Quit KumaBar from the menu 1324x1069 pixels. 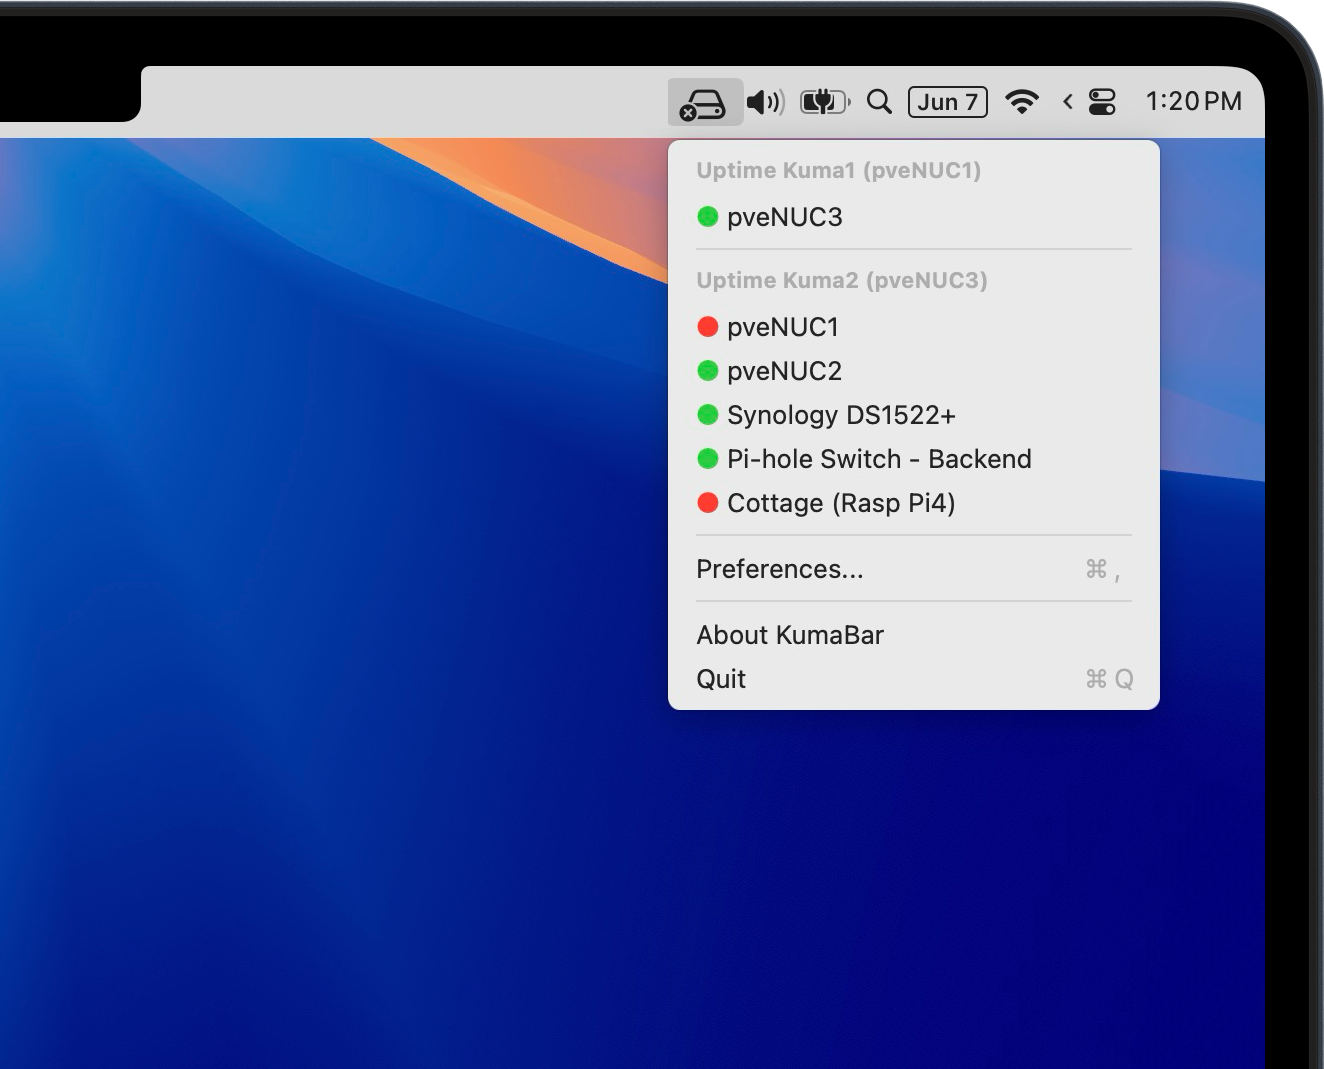pos(913,679)
